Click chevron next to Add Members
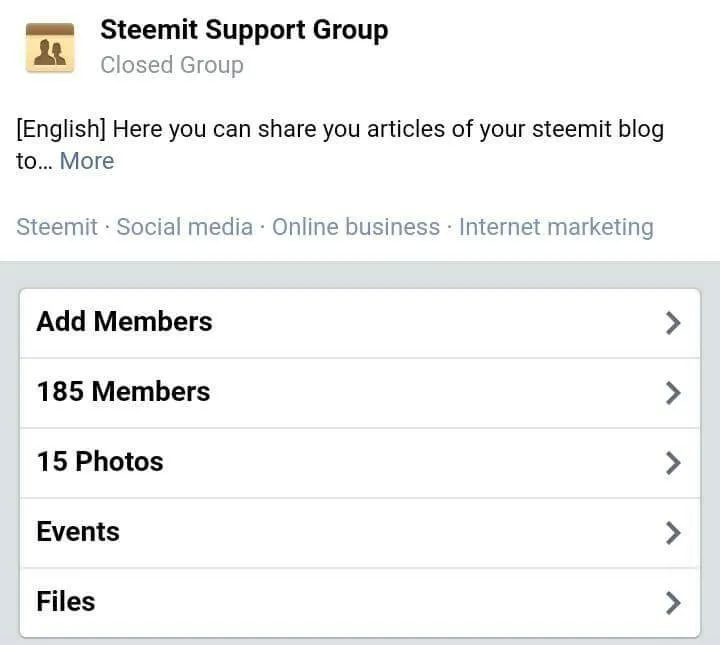The width and height of the screenshot is (720, 645). pyautogui.click(x=673, y=323)
